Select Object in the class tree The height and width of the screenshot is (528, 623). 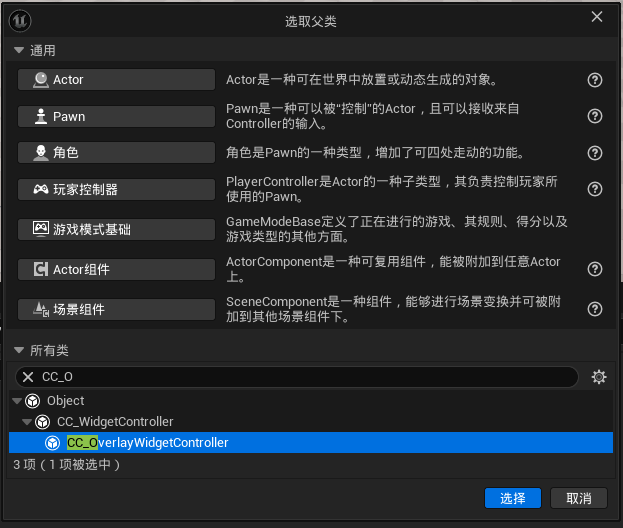[66, 401]
